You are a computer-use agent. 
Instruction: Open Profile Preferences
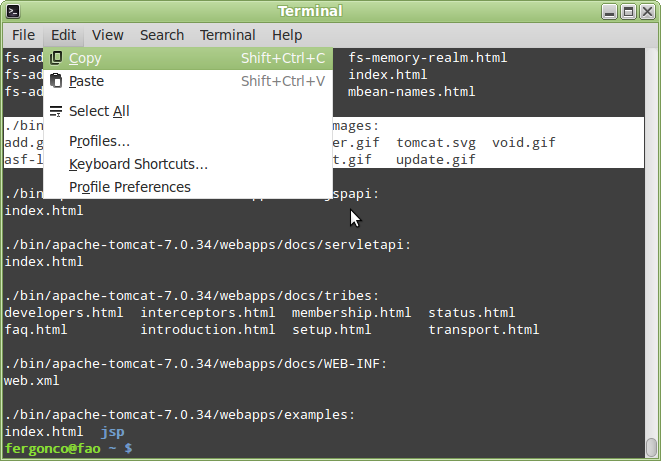tap(188, 187)
